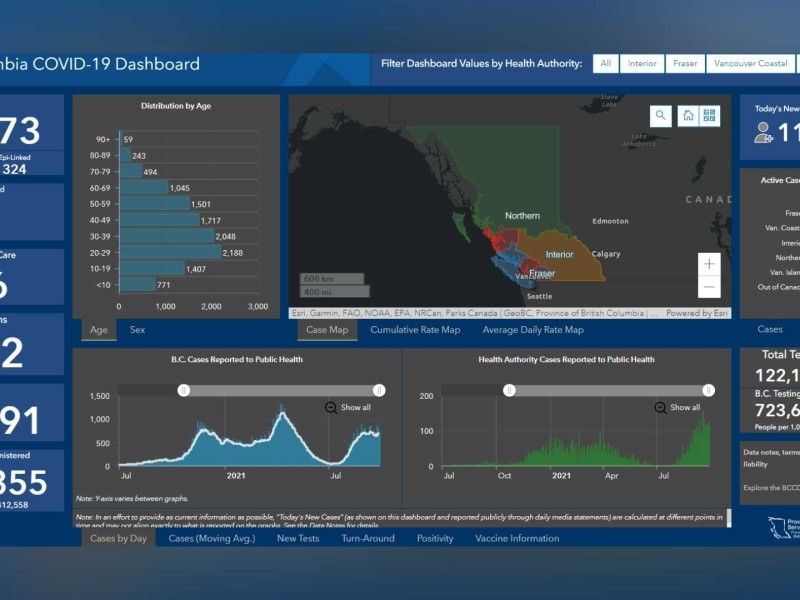The height and width of the screenshot is (600, 800).
Task: Switch to the Sex distribution tab
Action: click(137, 329)
